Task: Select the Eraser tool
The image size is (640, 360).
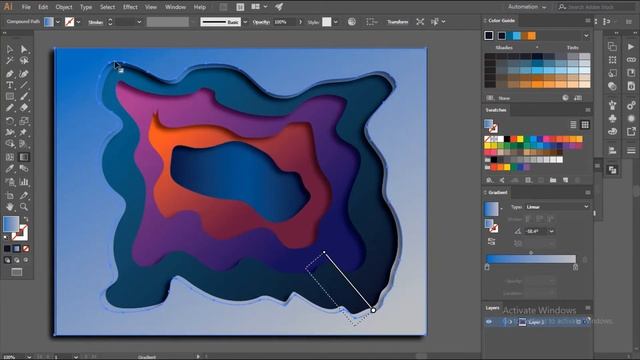Action: pos(24,108)
